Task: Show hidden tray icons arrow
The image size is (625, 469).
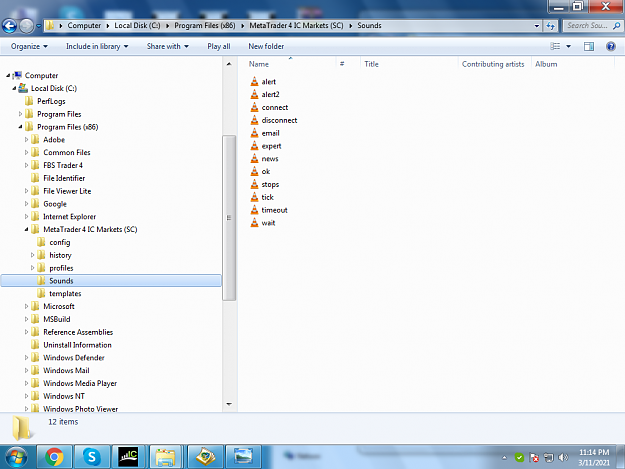Action: [x=504, y=458]
